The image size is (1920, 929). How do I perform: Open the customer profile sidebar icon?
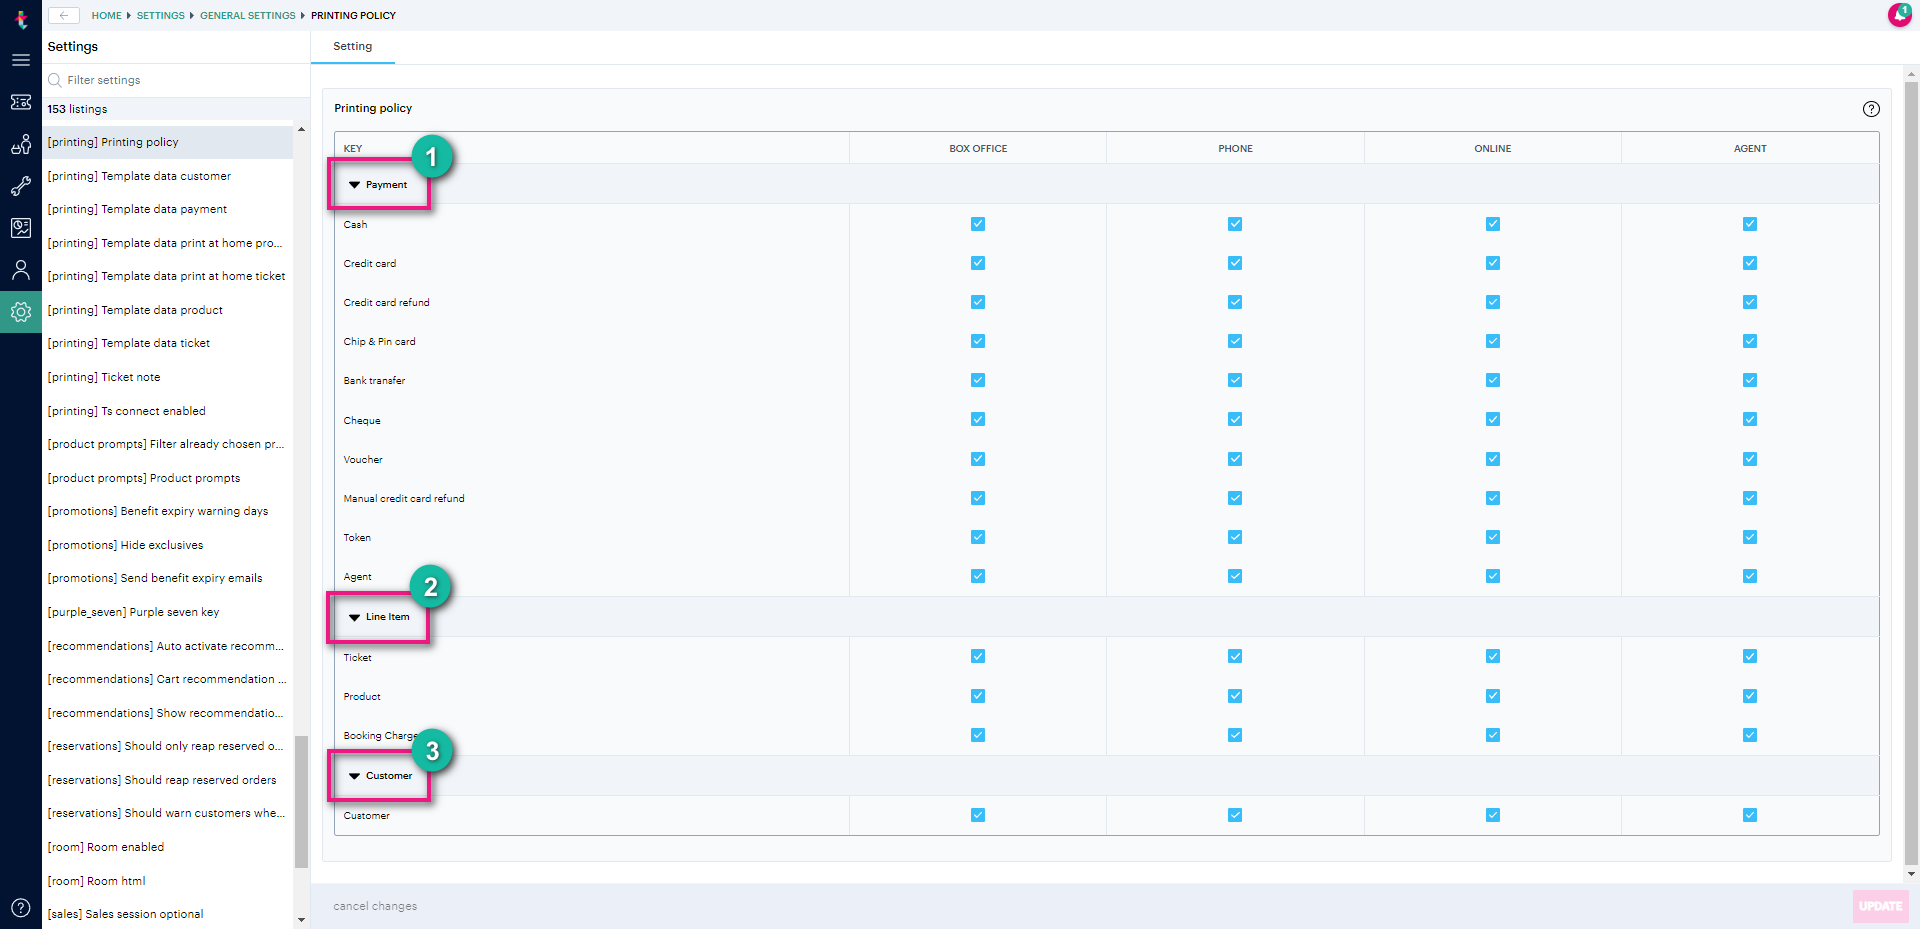tap(21, 269)
